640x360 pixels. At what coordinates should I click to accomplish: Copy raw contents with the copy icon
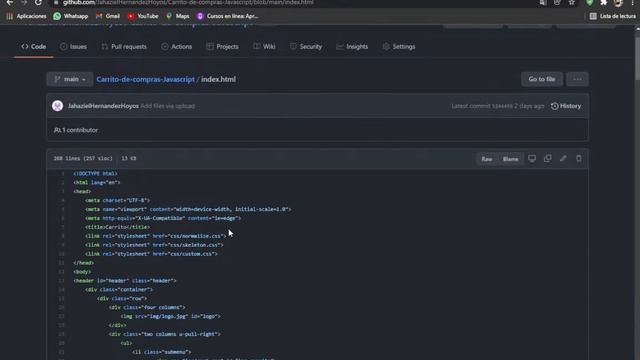point(547,158)
